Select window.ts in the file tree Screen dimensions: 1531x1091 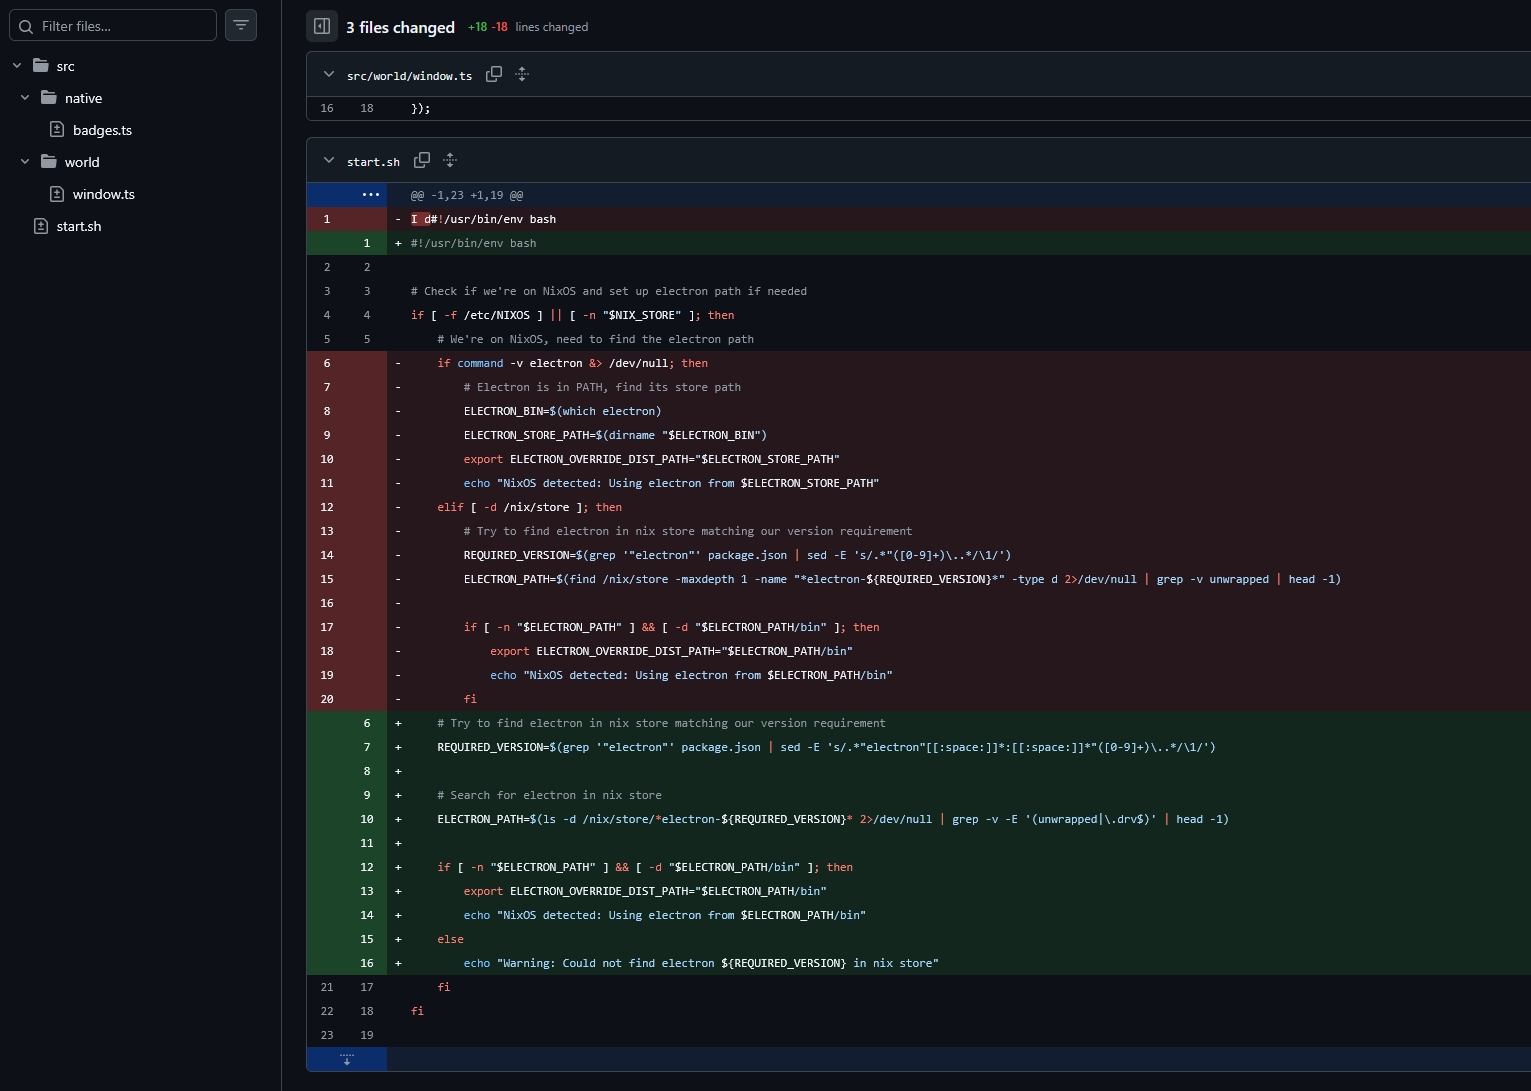point(103,194)
